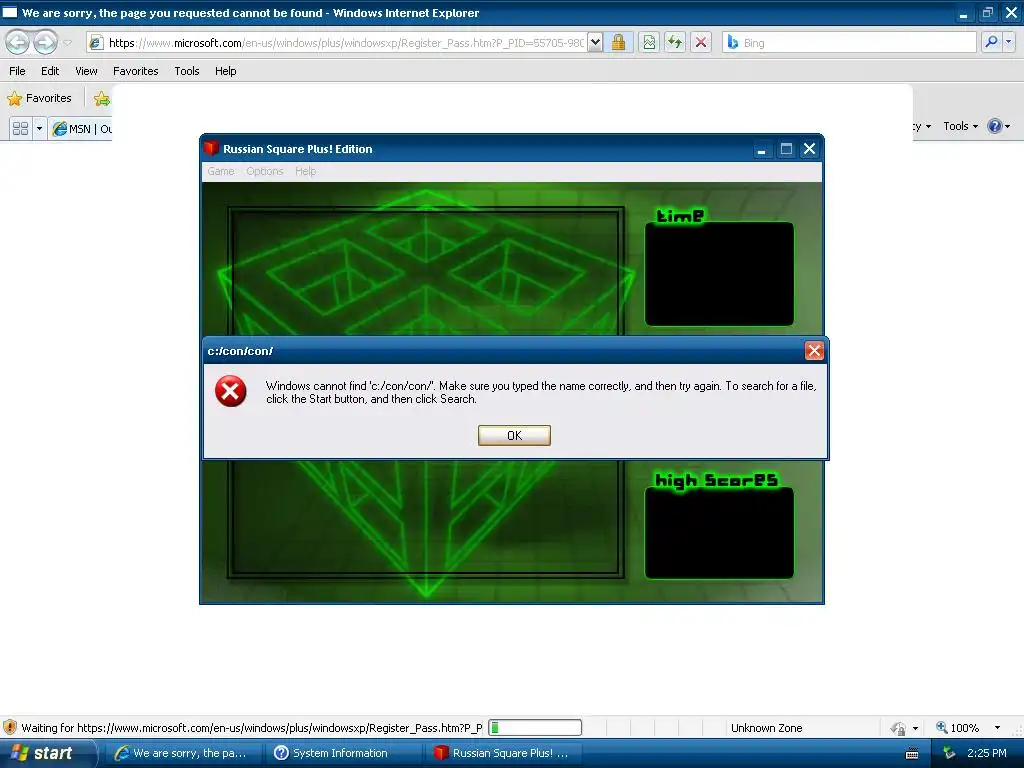Click the on-screen keyboard tray icon

[912, 754]
